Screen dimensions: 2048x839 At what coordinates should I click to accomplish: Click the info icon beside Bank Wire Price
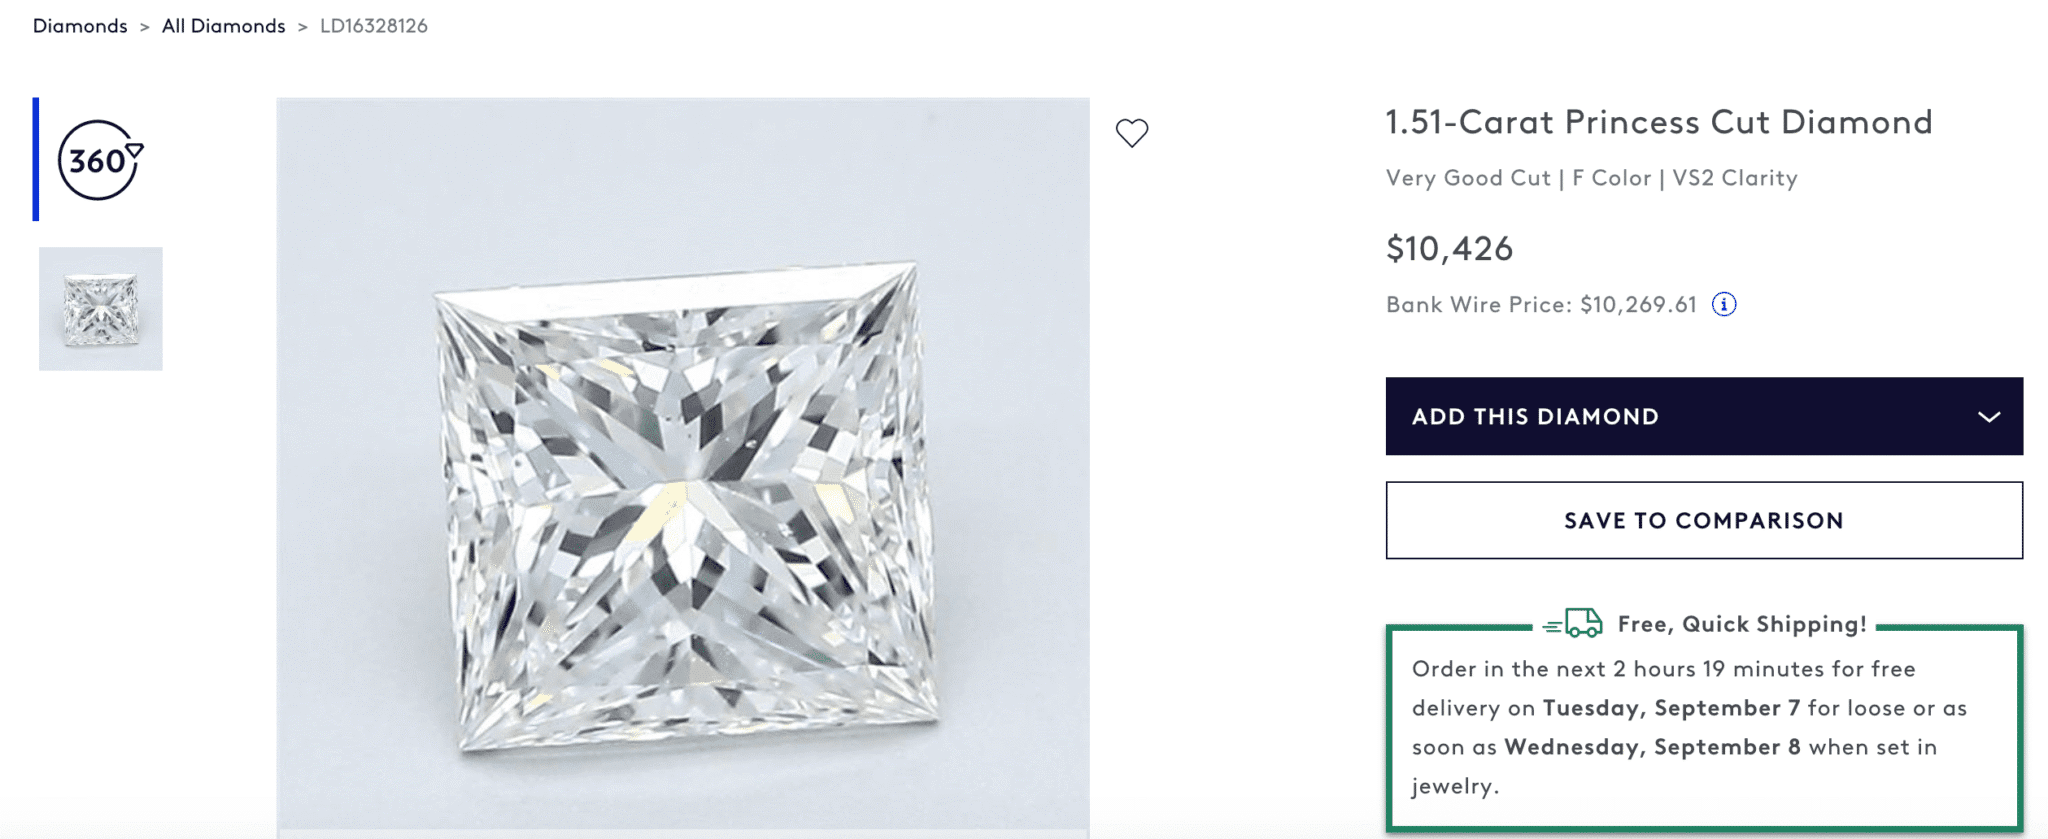1725,304
